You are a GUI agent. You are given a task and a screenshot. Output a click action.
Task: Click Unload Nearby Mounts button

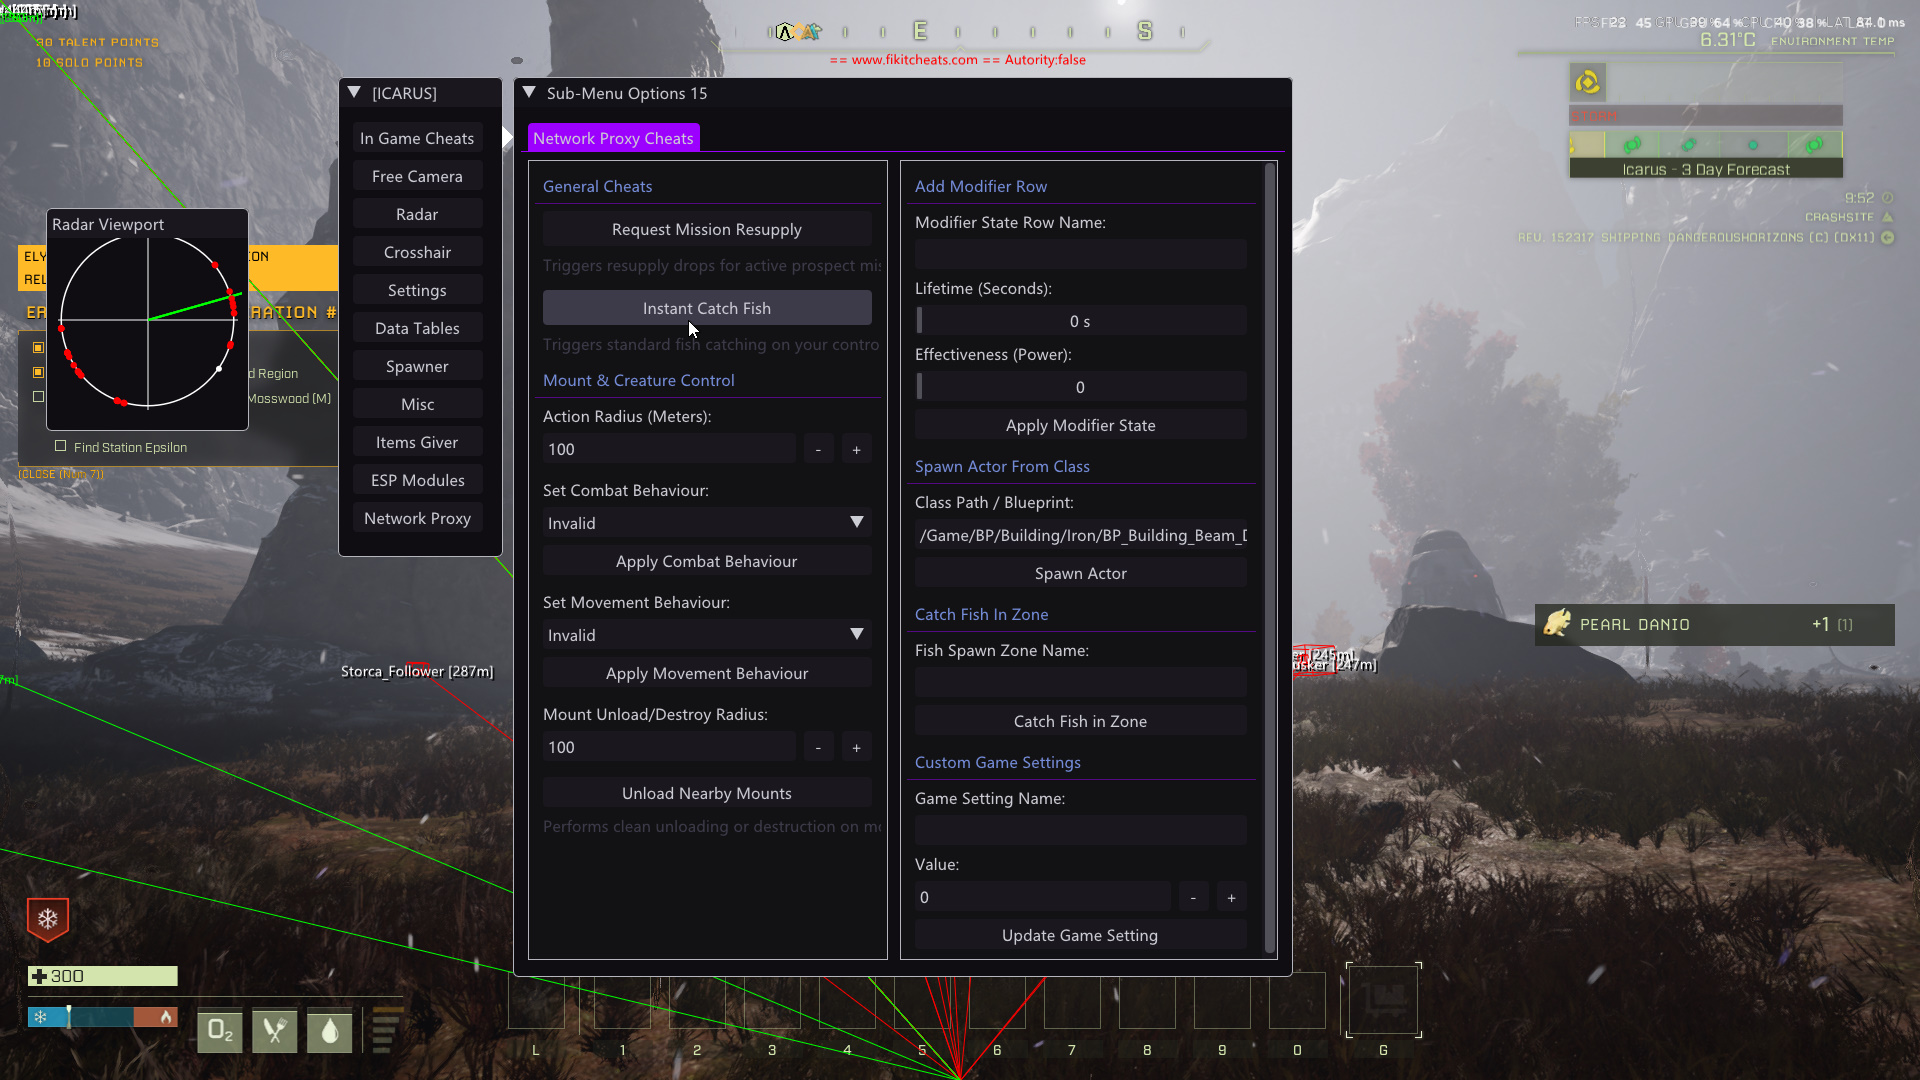pos(707,793)
